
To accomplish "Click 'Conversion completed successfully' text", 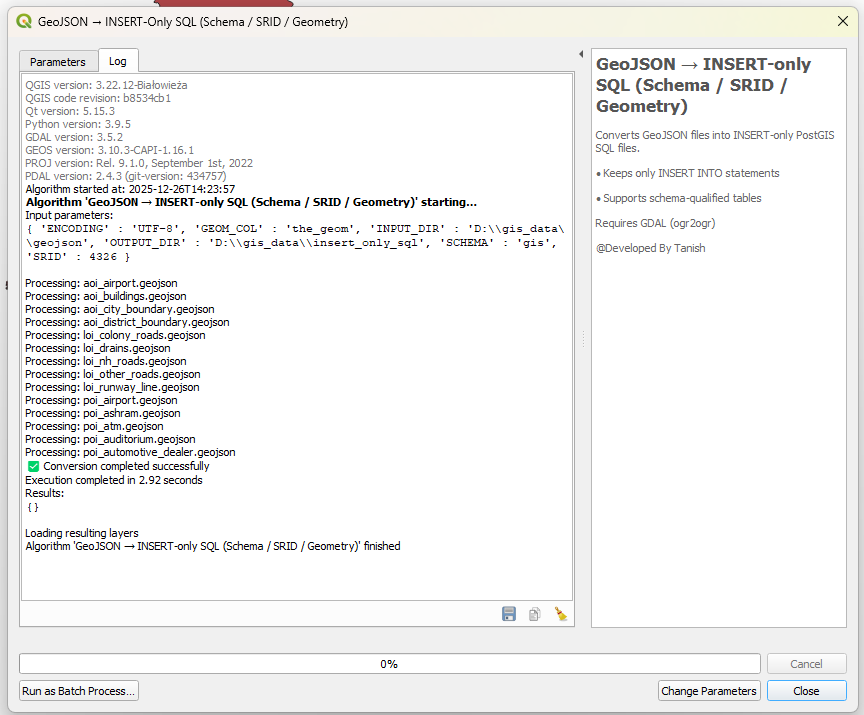I will 126,466.
